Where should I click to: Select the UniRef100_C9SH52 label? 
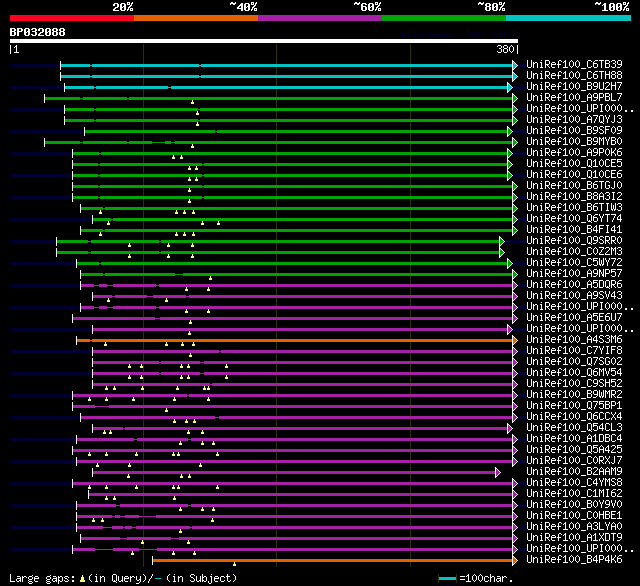pos(574,384)
